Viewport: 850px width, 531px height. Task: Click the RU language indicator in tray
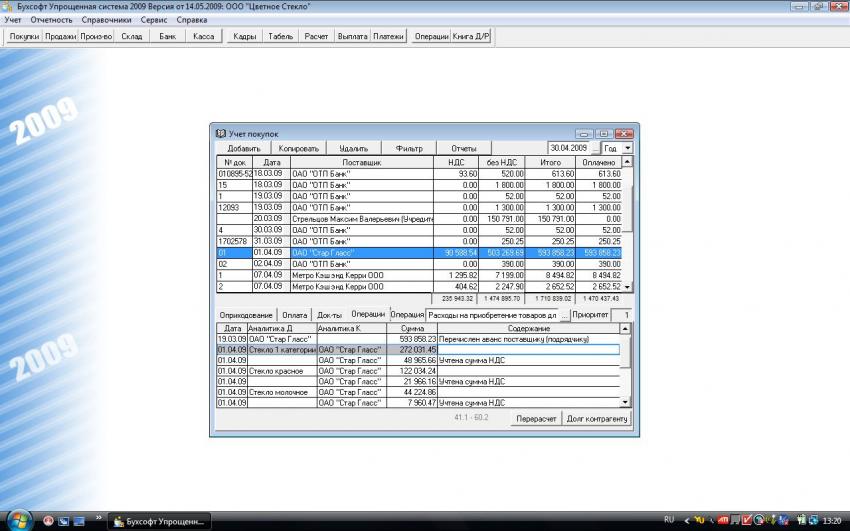coord(669,520)
